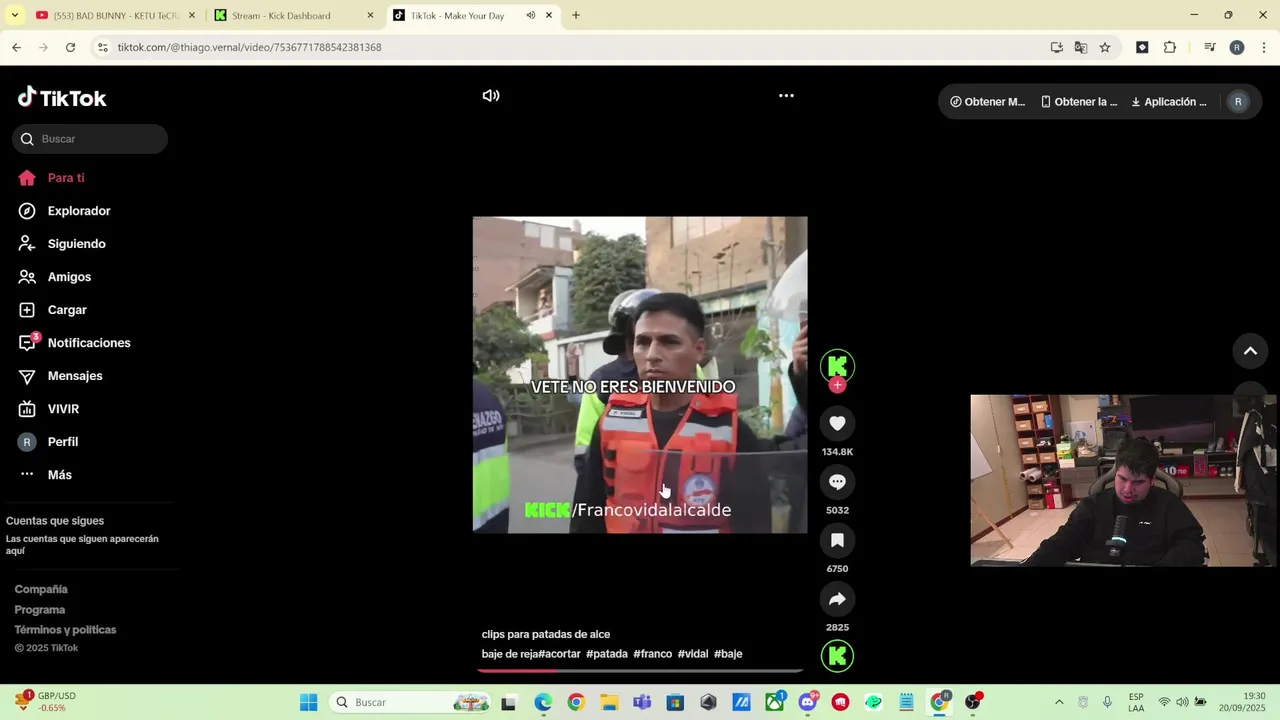Image resolution: width=1280 pixels, height=720 pixels.
Task: Pause the playing TikTok video
Action: (640, 375)
